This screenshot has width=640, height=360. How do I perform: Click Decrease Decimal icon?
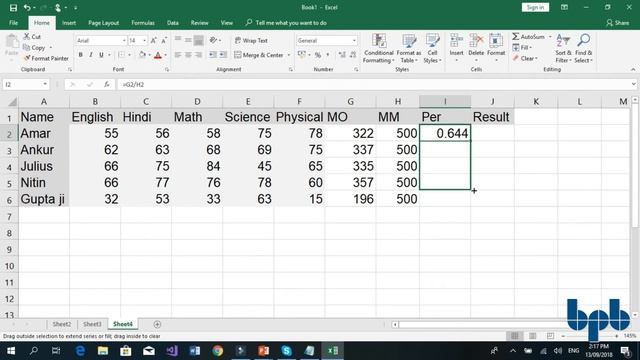point(353,55)
